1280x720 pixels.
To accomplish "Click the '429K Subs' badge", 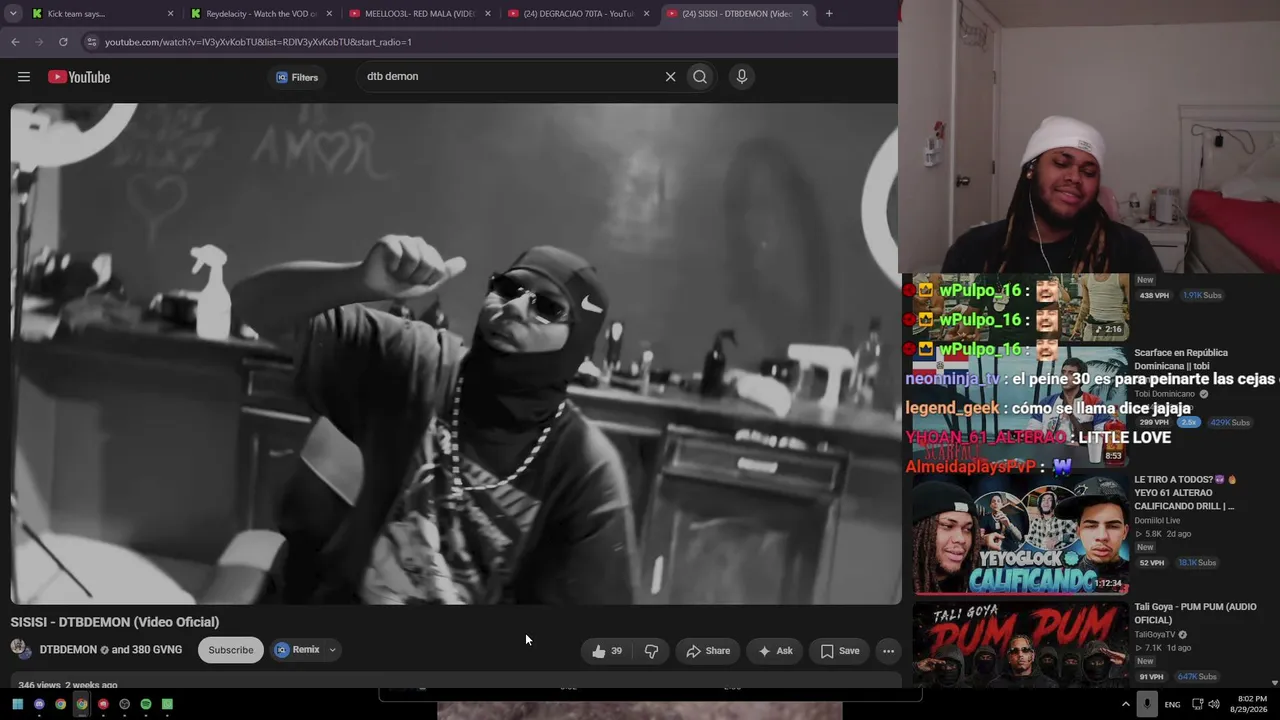I will coord(1229,423).
